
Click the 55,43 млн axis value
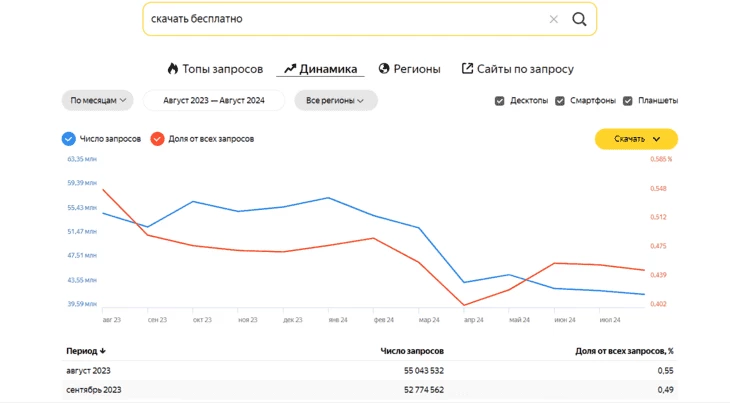(x=82, y=208)
